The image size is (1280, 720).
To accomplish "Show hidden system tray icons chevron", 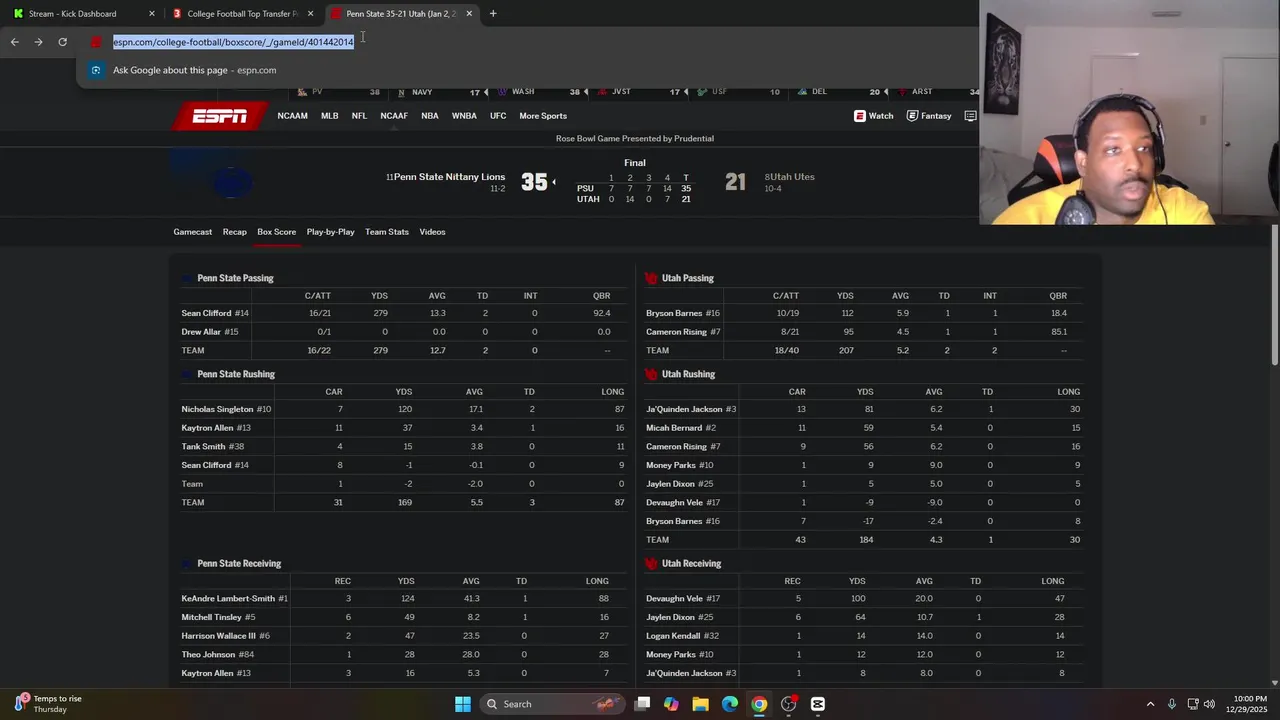I will click(1150, 704).
